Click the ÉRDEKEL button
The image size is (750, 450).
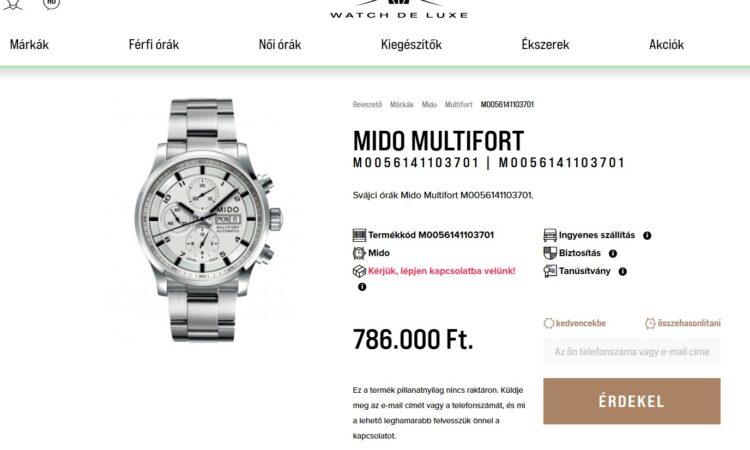(x=632, y=401)
